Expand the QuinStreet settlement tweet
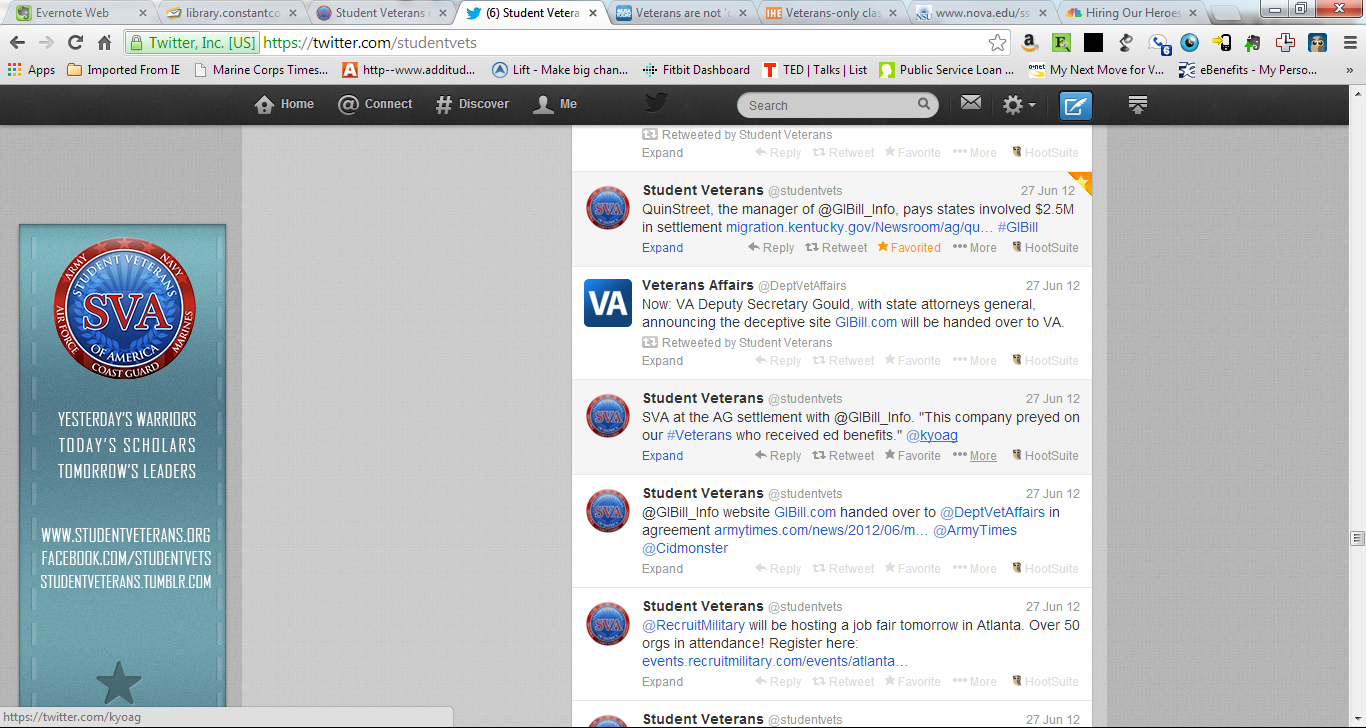1366x728 pixels. 662,248
